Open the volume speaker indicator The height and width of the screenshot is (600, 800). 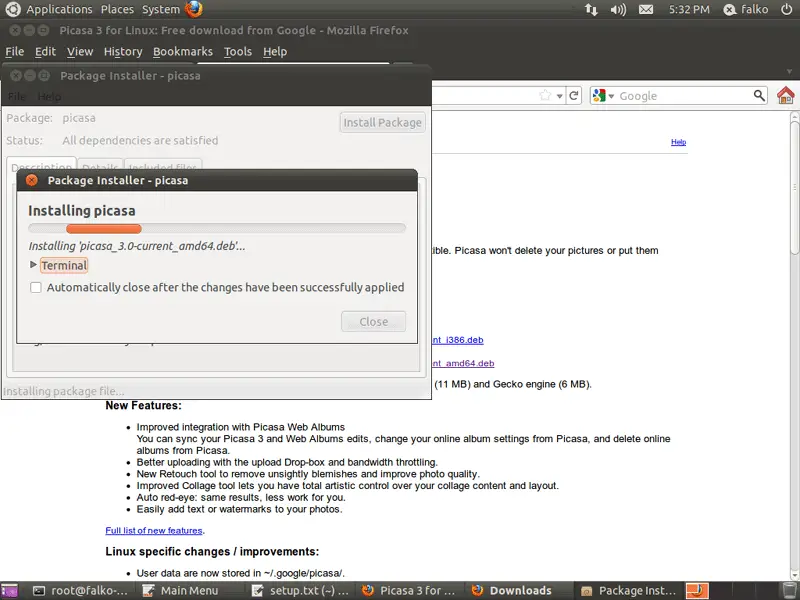coord(618,9)
